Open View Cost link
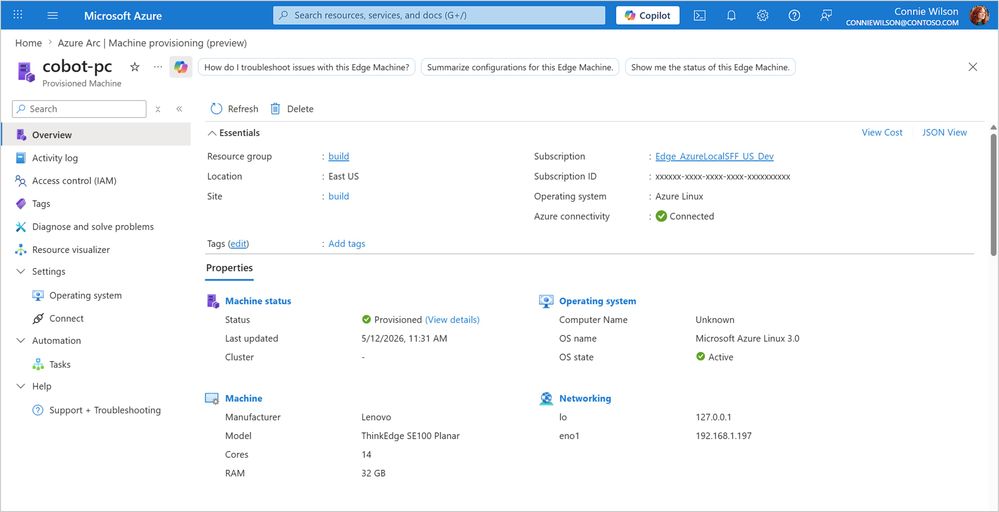This screenshot has width=999, height=512. click(x=882, y=132)
